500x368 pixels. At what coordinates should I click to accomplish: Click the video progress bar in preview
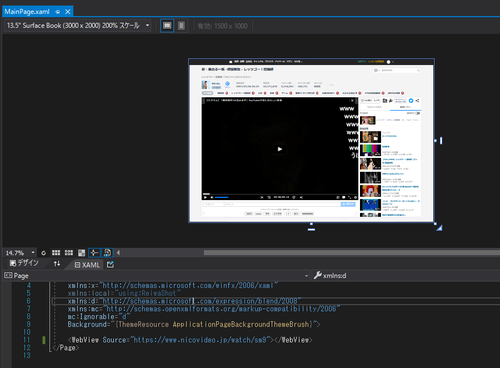pos(279,194)
